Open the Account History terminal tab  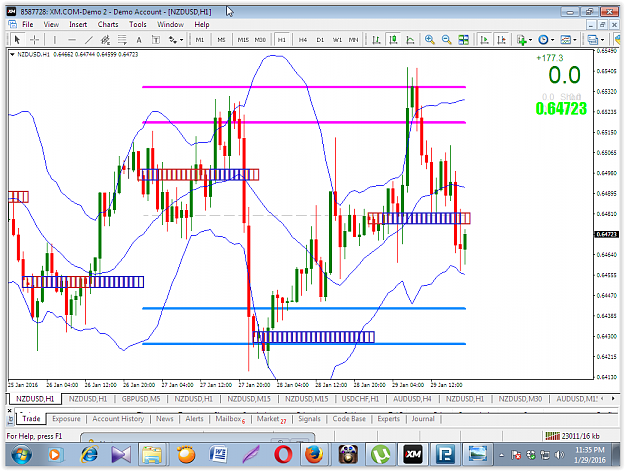coord(118,419)
